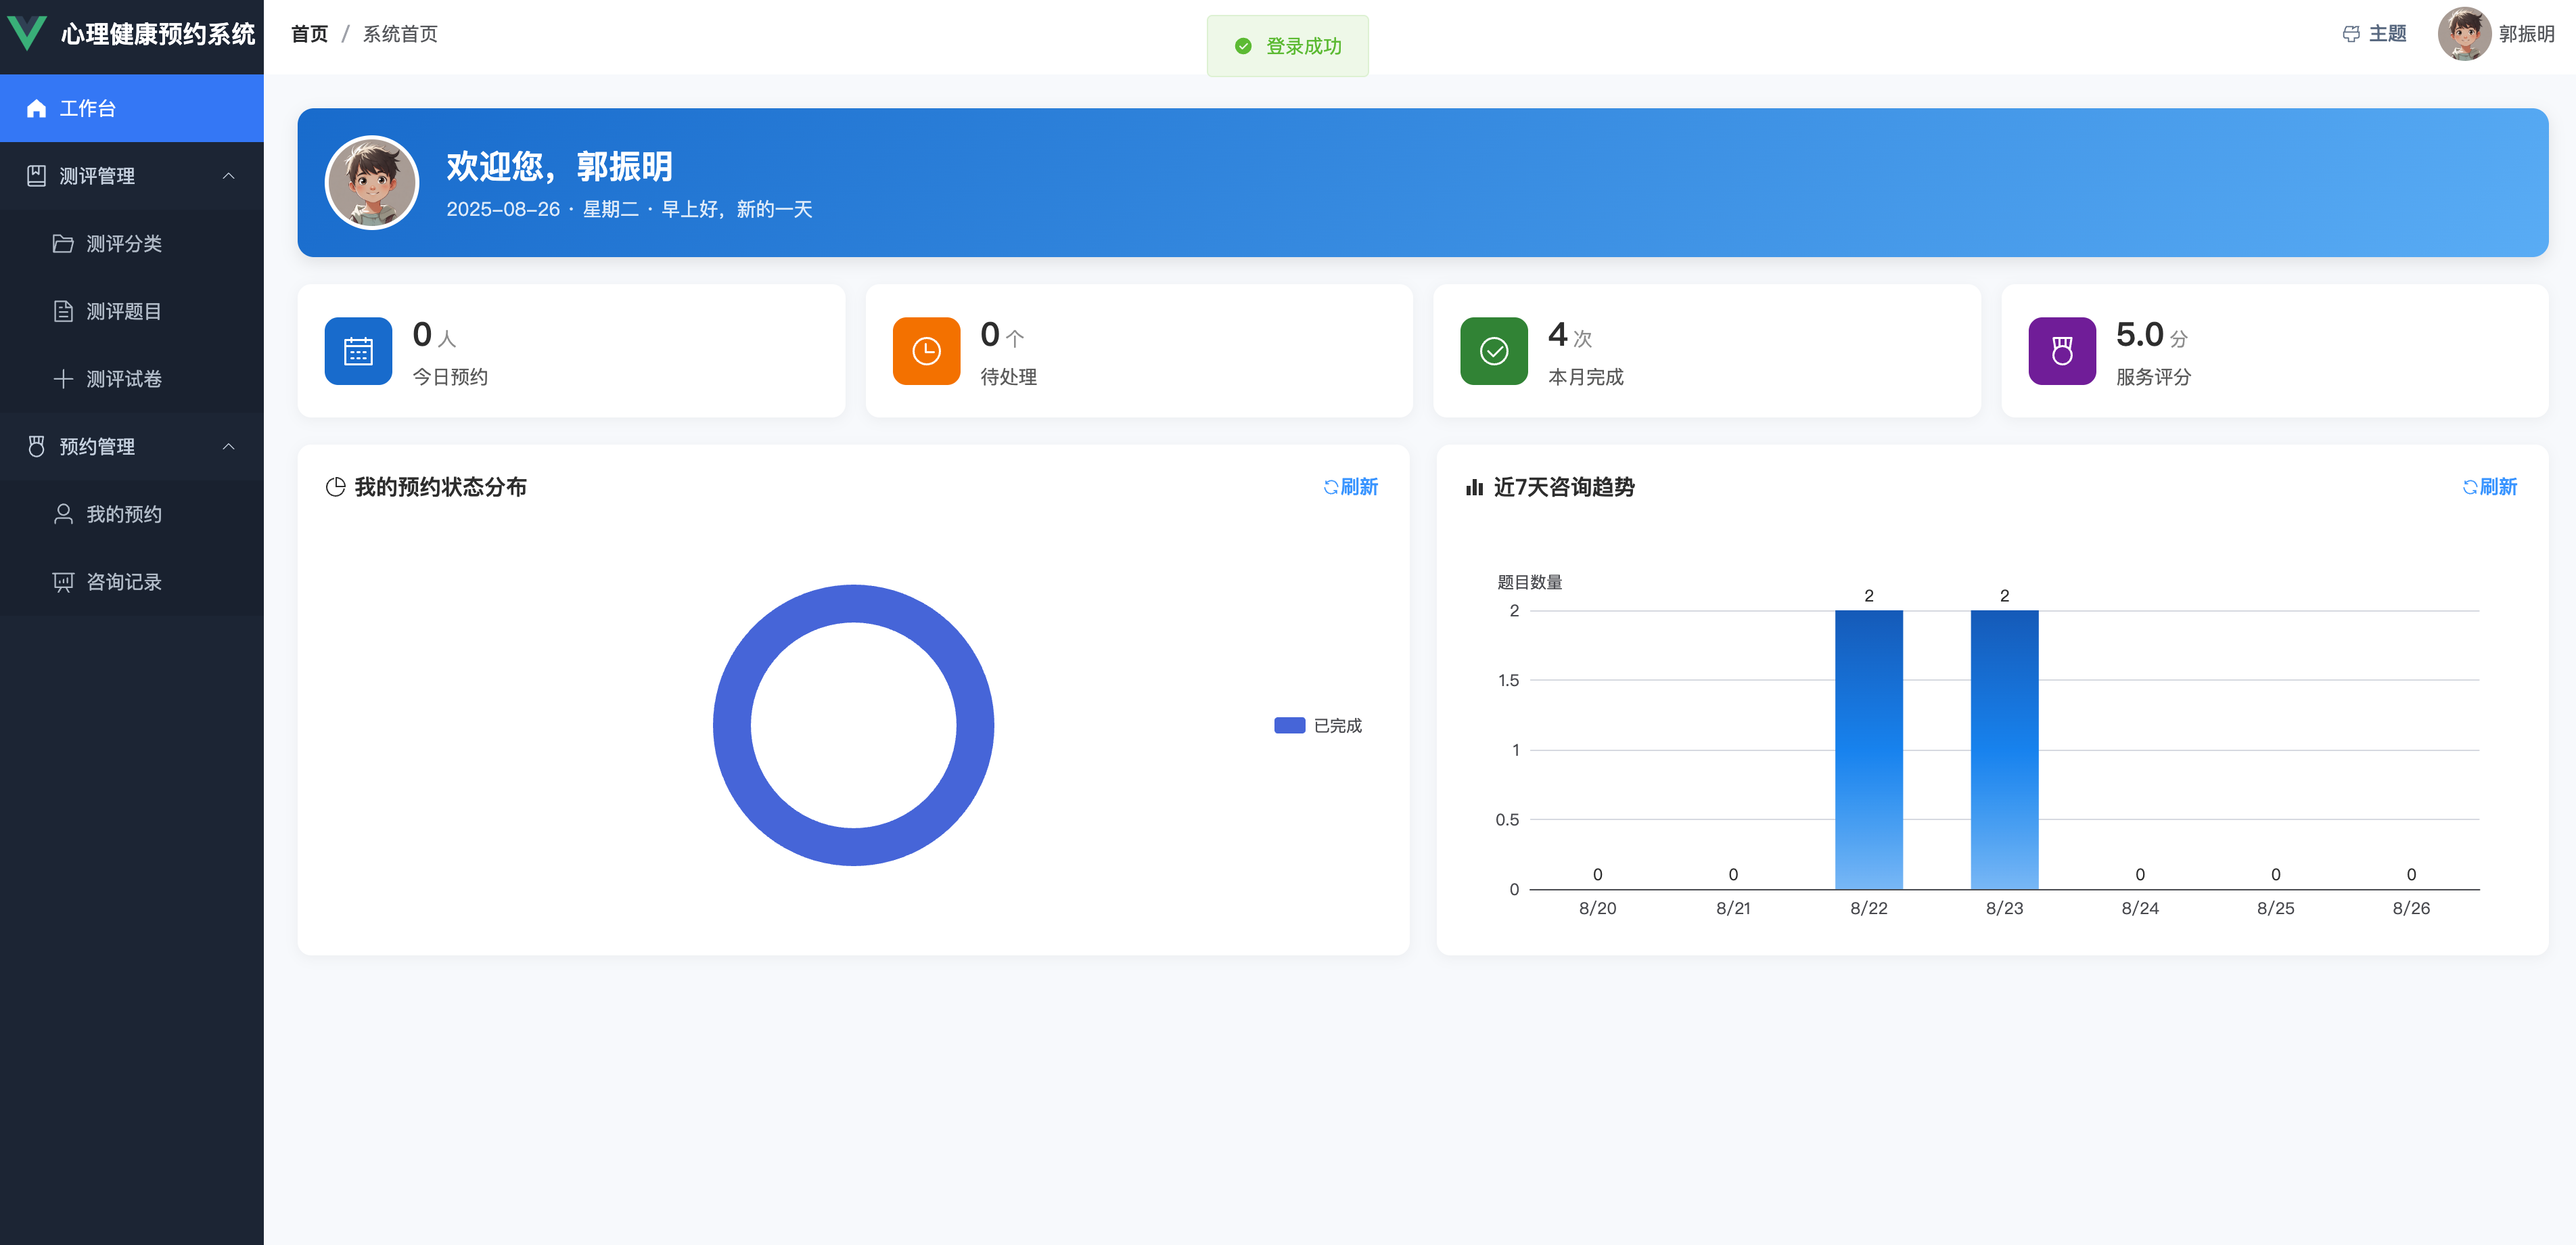Click the blue calendar icon for 今日预约
The image size is (2576, 1245).
(358, 351)
